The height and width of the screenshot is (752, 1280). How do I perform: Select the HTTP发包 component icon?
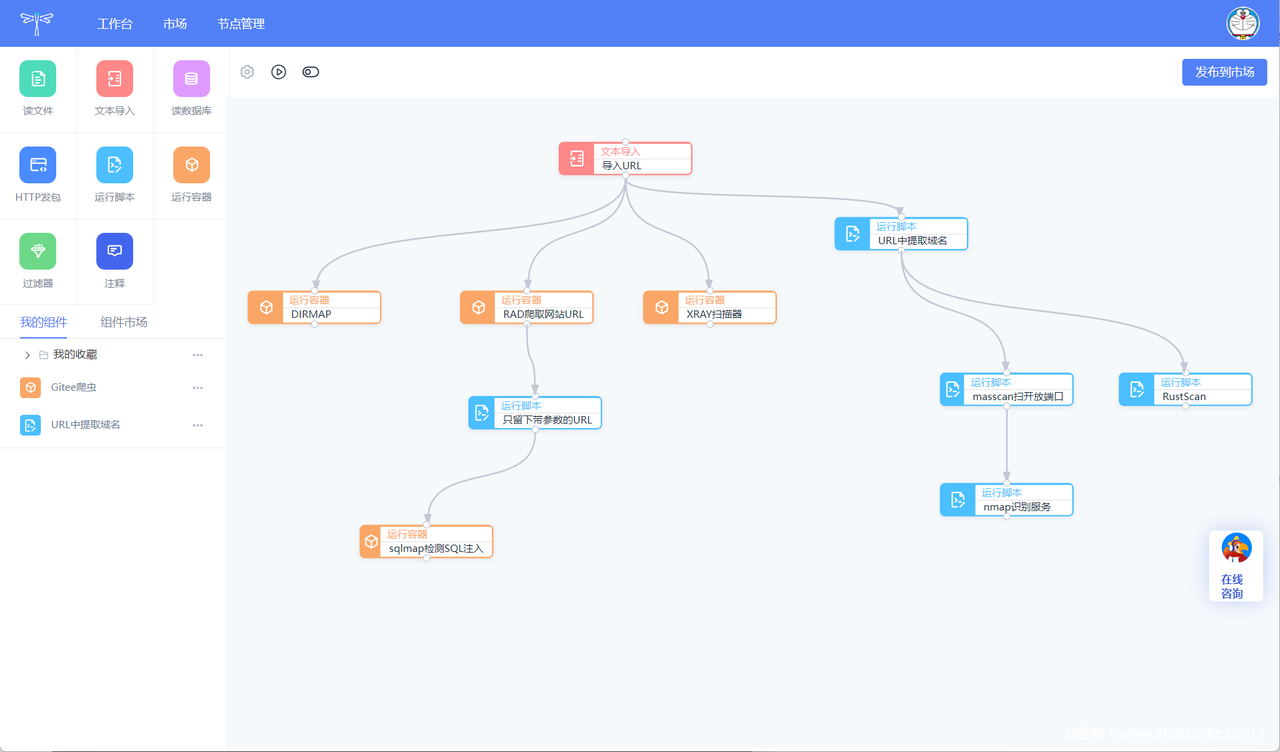coord(38,165)
